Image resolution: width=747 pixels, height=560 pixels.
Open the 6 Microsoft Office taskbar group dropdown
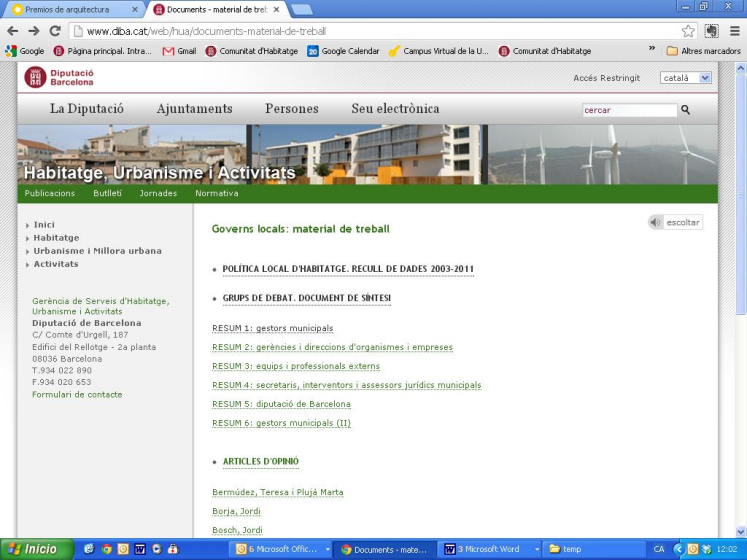click(x=328, y=549)
